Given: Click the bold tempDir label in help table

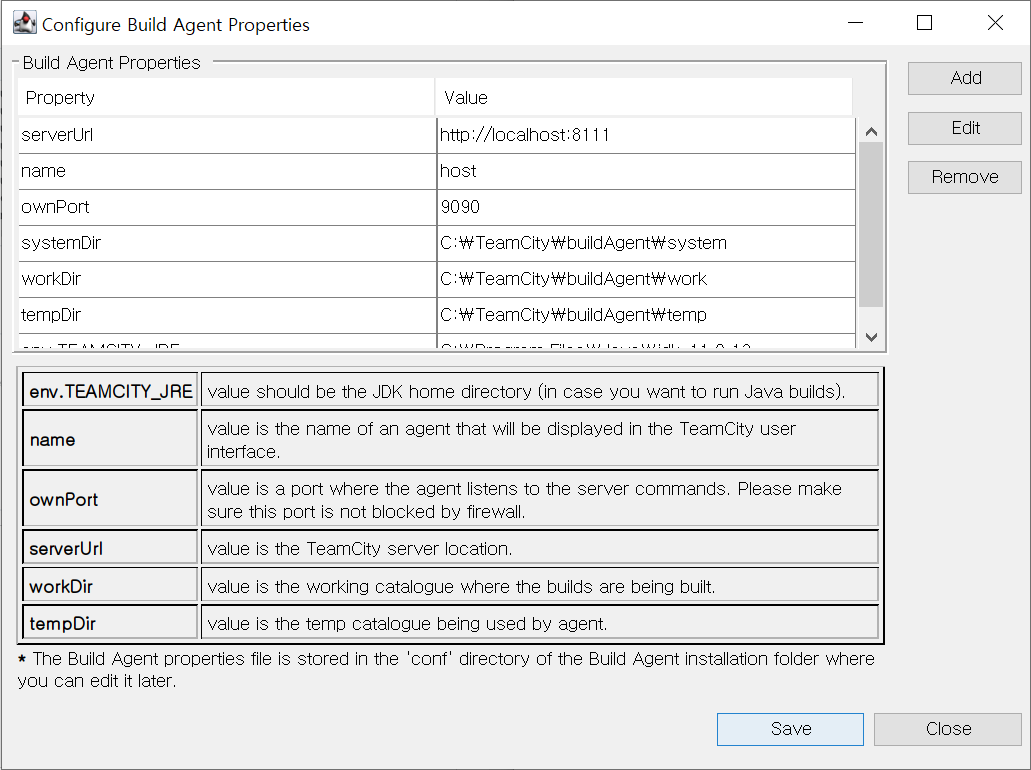Looking at the screenshot, I should coord(110,623).
